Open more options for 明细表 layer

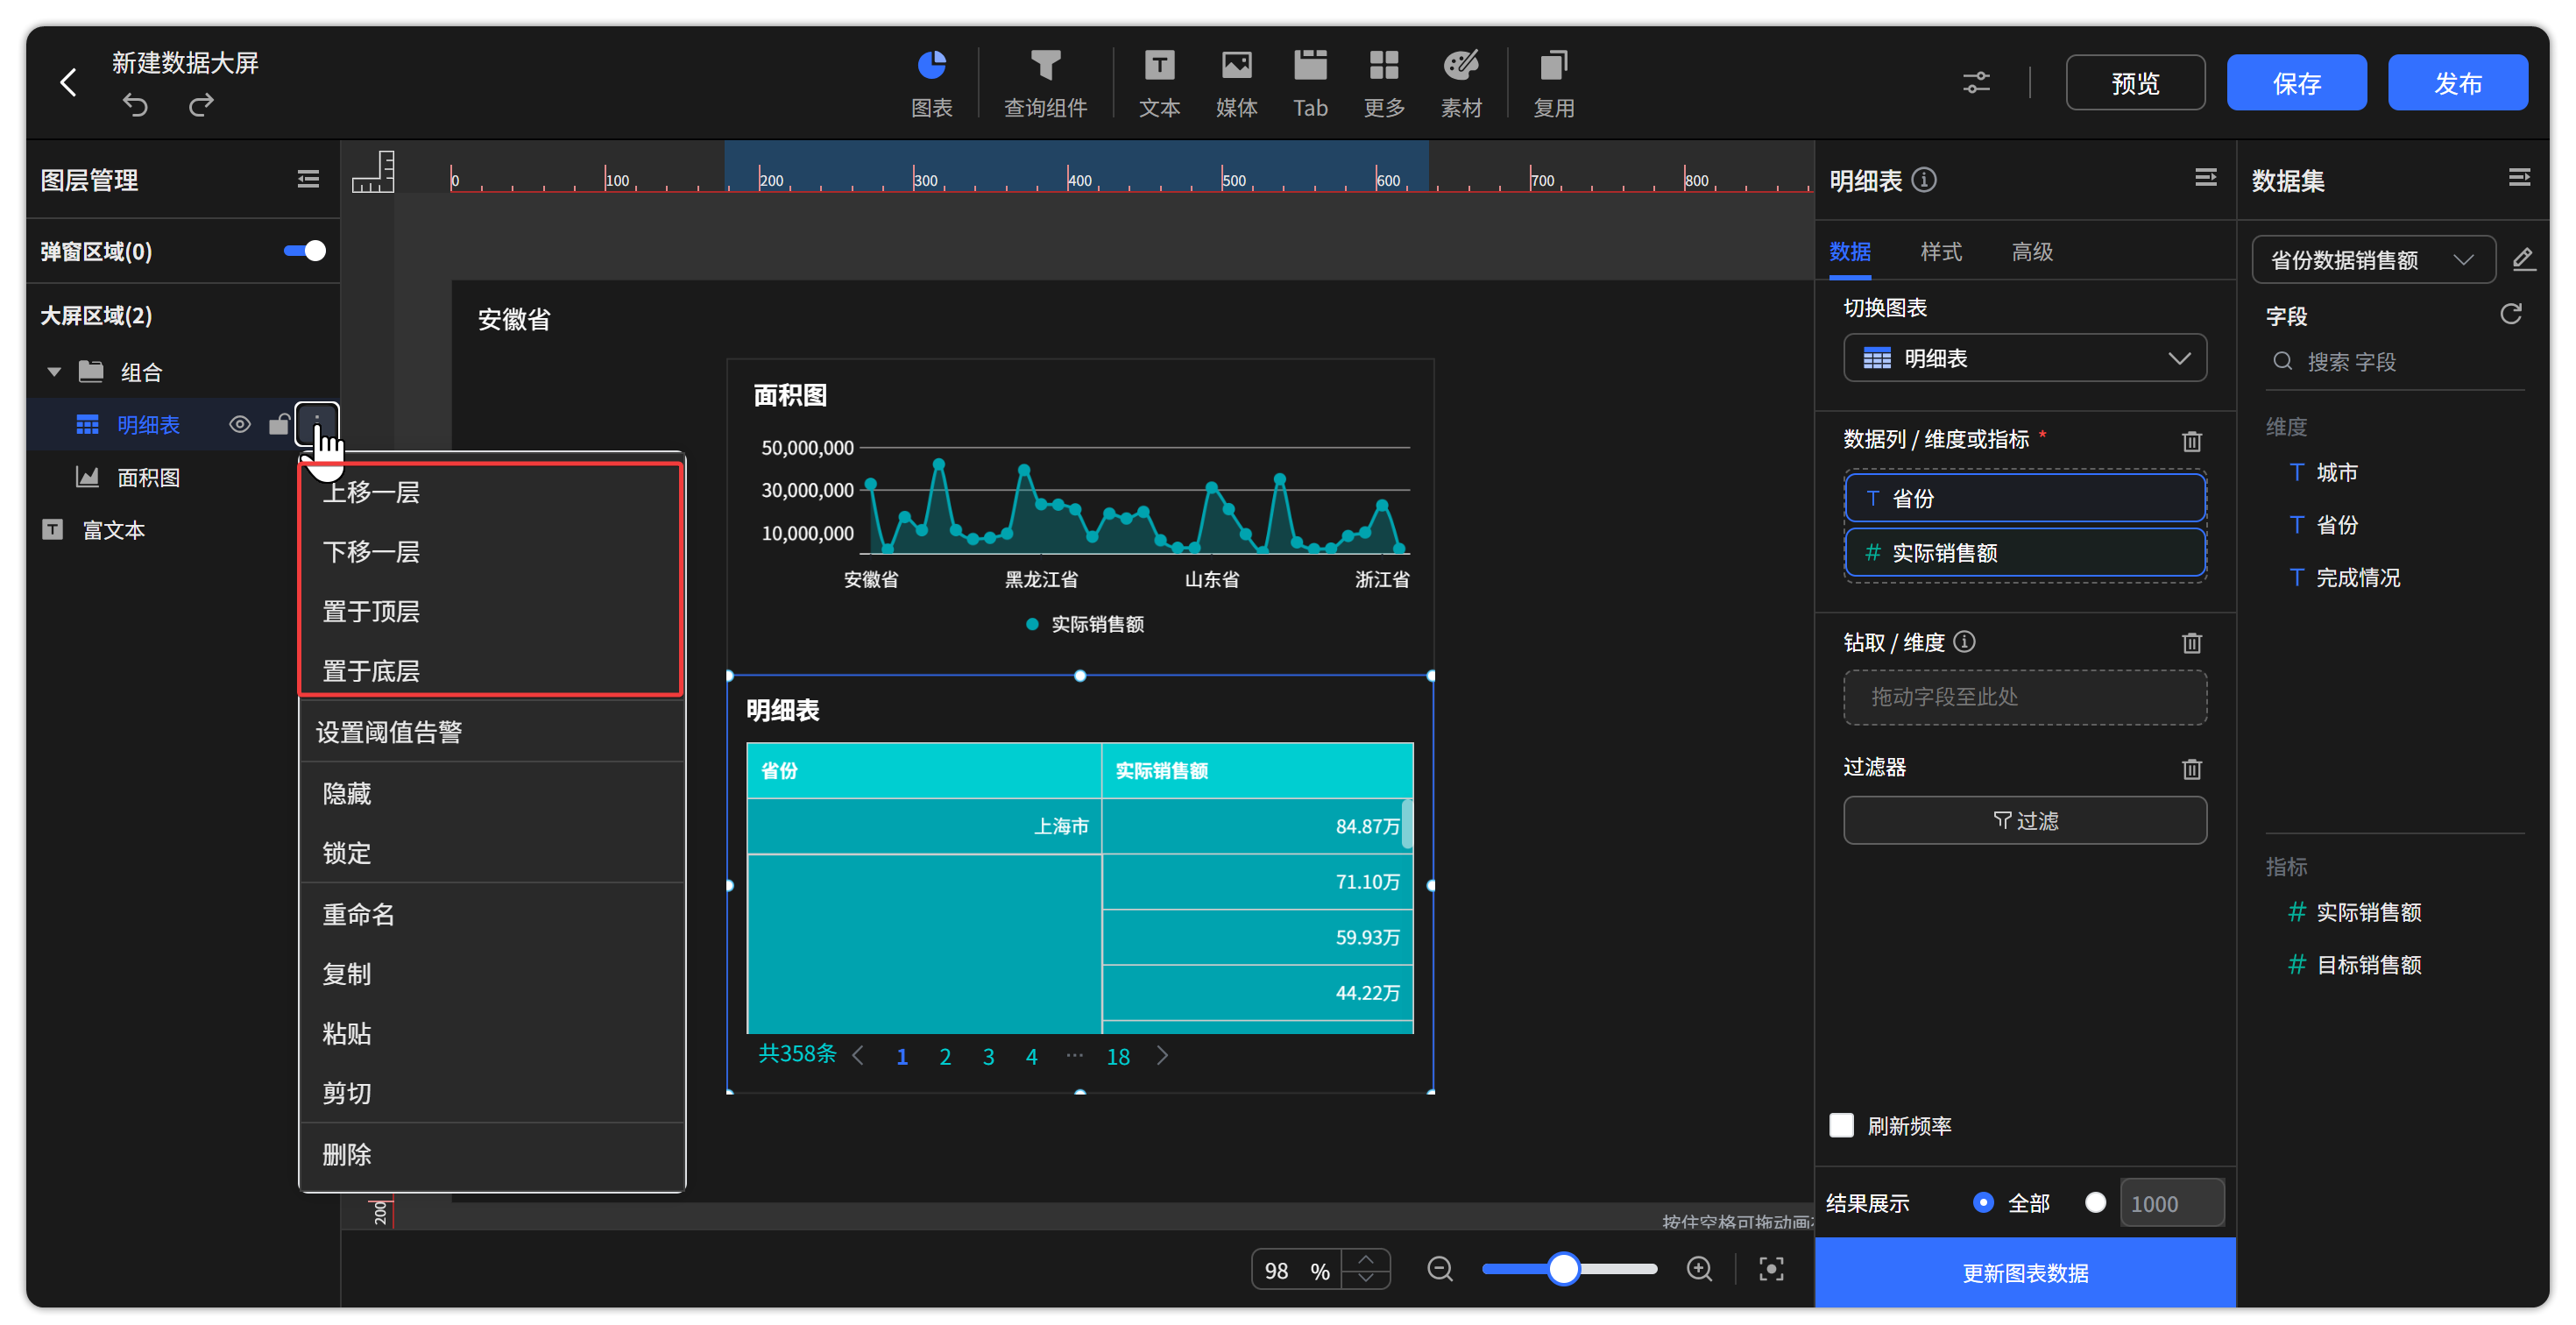tap(317, 424)
